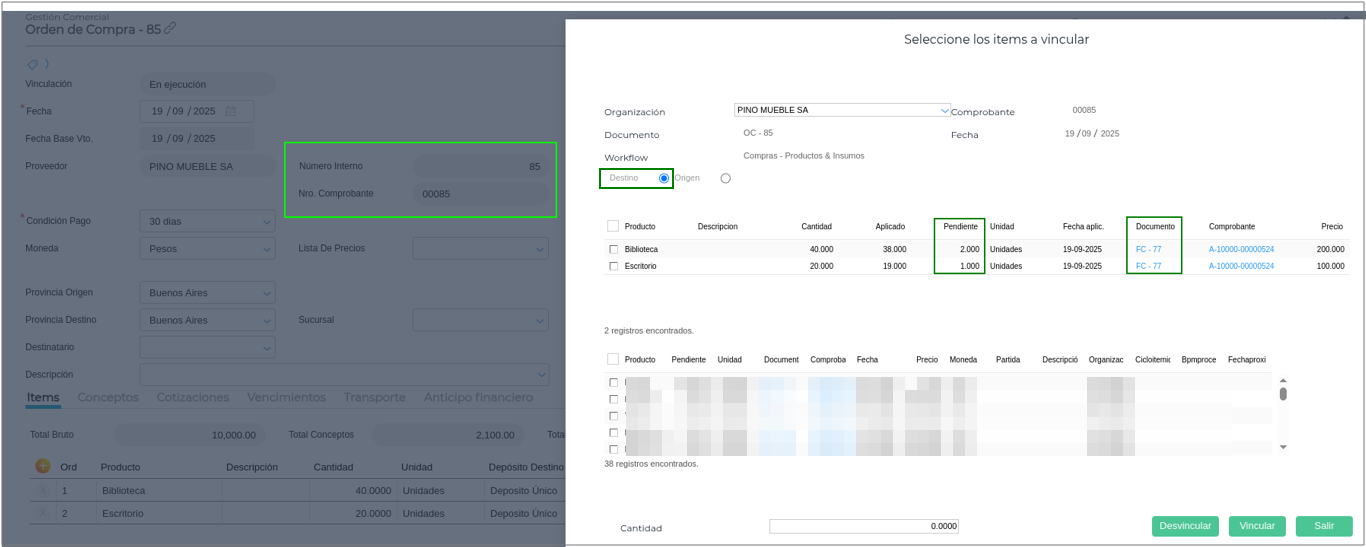Click scroll up arrow in lower records list

[x=1283, y=381]
